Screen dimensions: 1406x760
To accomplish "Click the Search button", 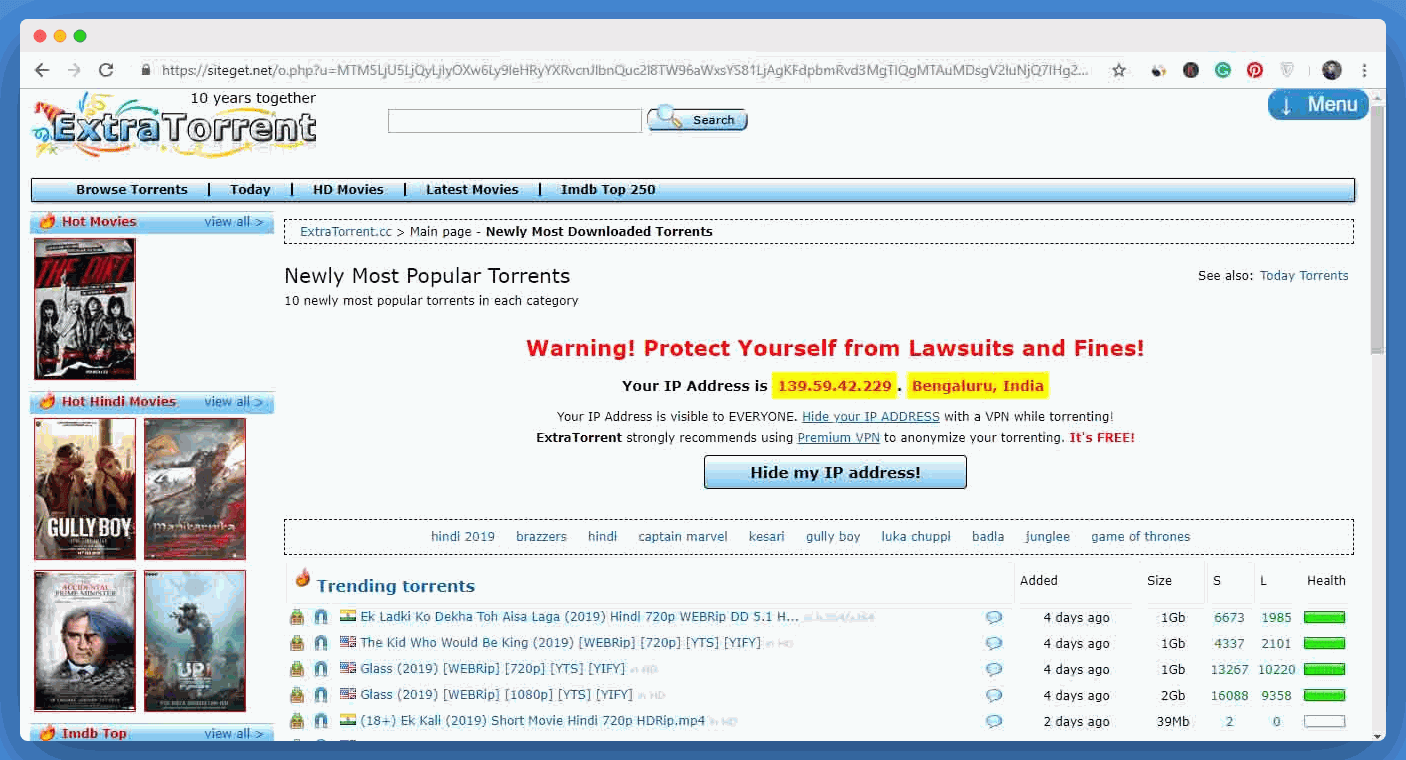I will coord(698,120).
